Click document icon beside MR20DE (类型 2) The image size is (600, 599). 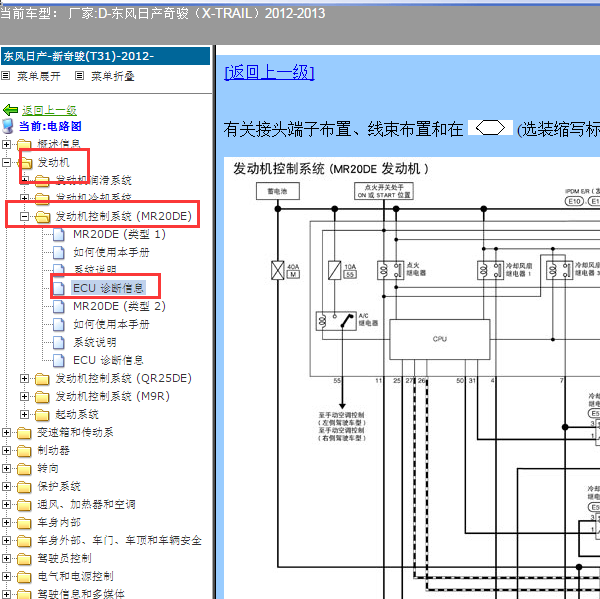point(59,306)
